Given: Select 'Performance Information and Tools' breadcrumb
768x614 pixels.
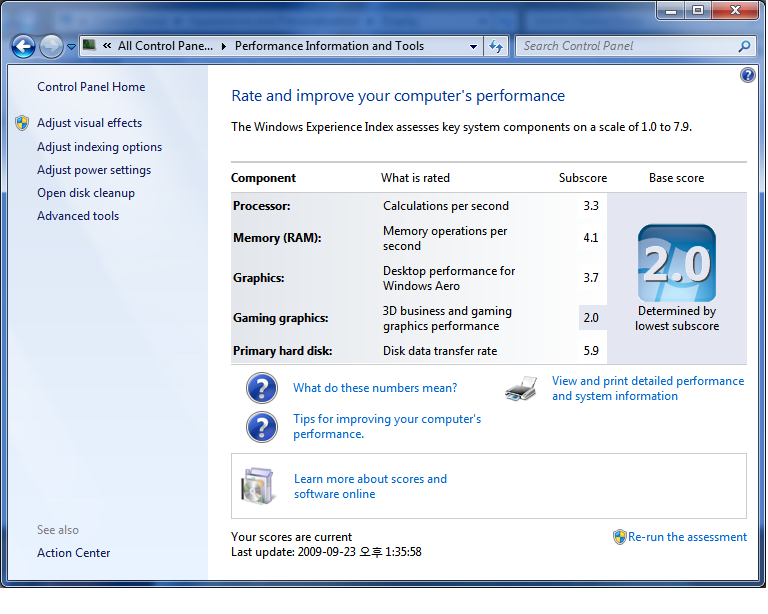Looking at the screenshot, I should 329,46.
